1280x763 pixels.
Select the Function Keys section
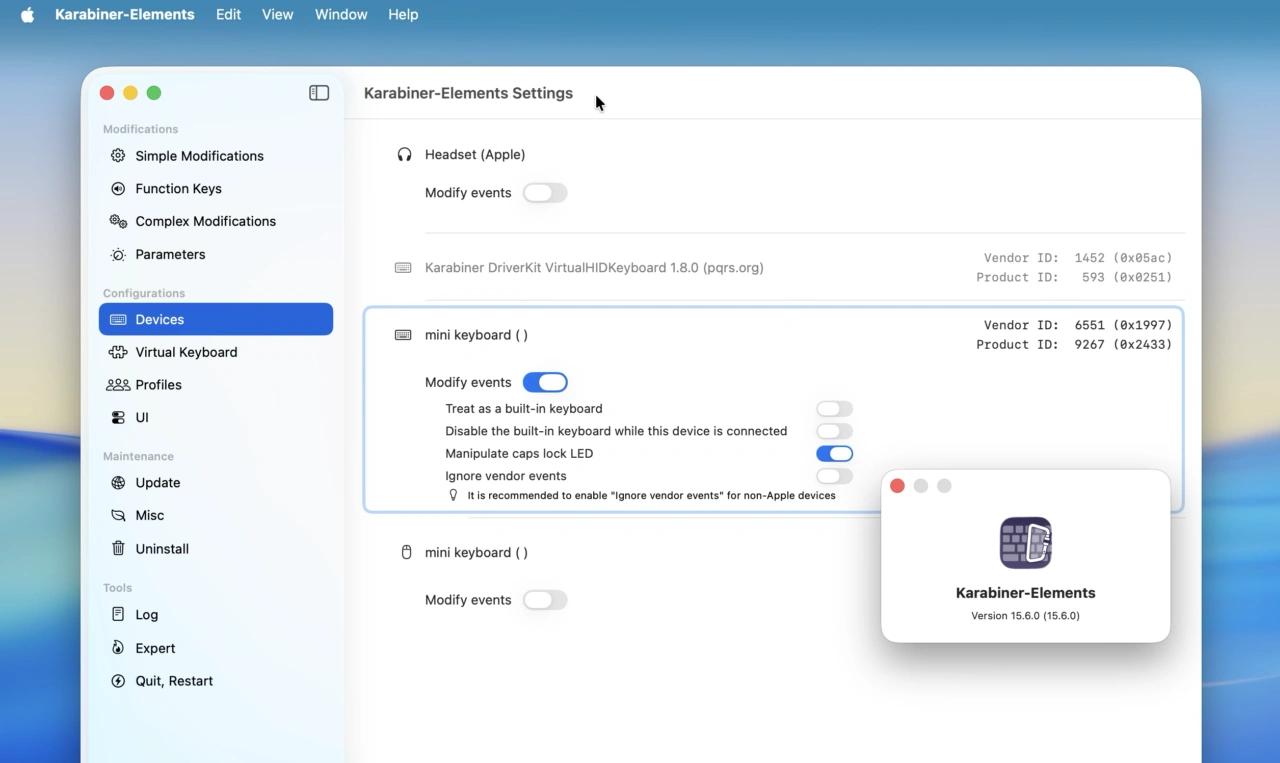pos(179,188)
